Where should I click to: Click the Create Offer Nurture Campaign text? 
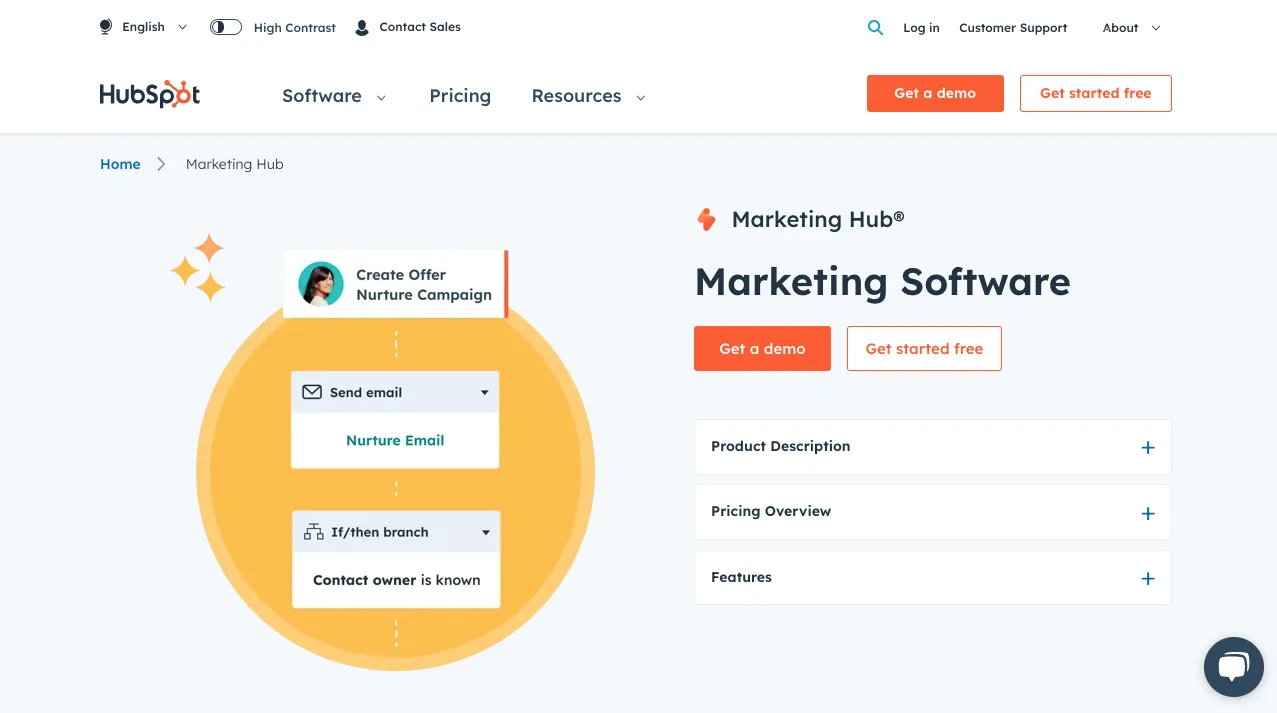point(424,285)
